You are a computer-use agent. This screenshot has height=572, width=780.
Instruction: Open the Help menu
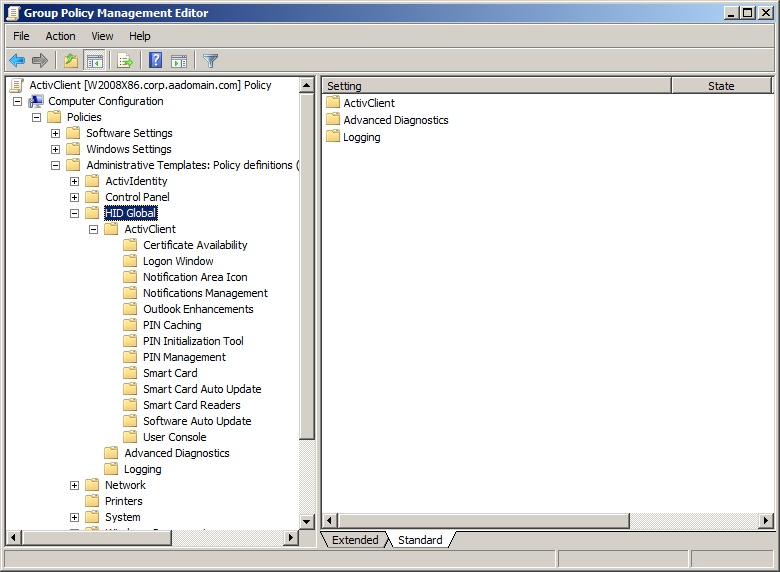click(x=140, y=36)
